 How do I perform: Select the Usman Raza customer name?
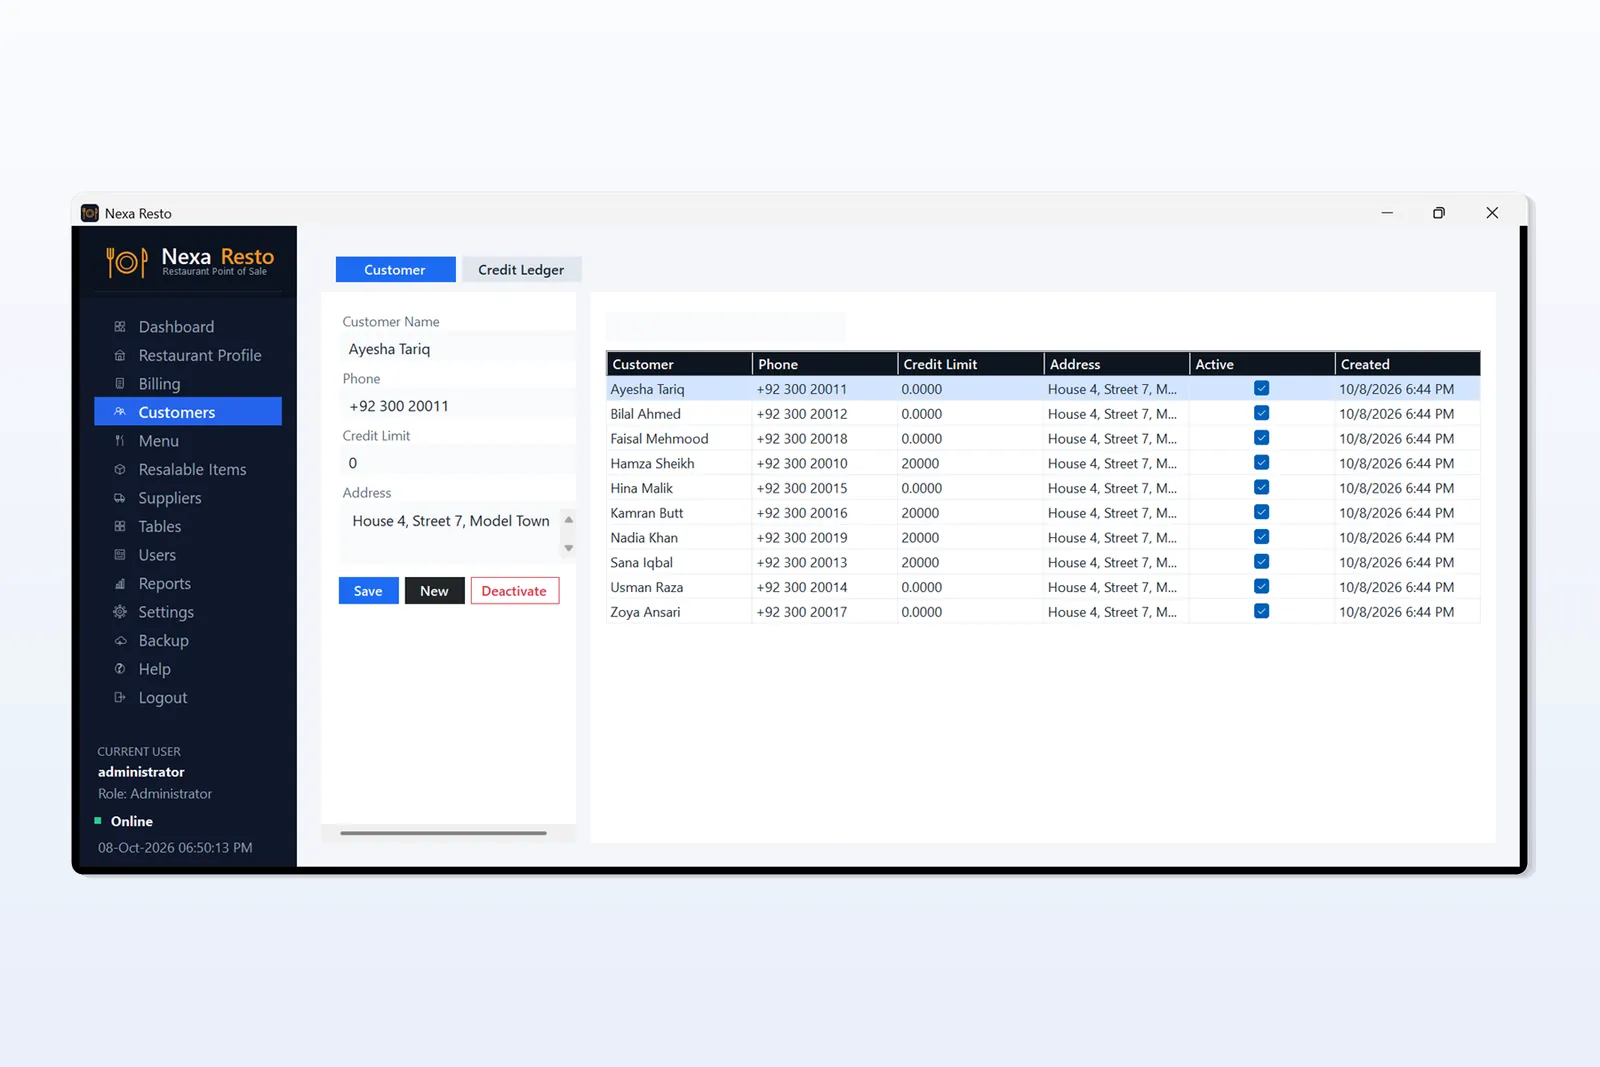point(647,588)
